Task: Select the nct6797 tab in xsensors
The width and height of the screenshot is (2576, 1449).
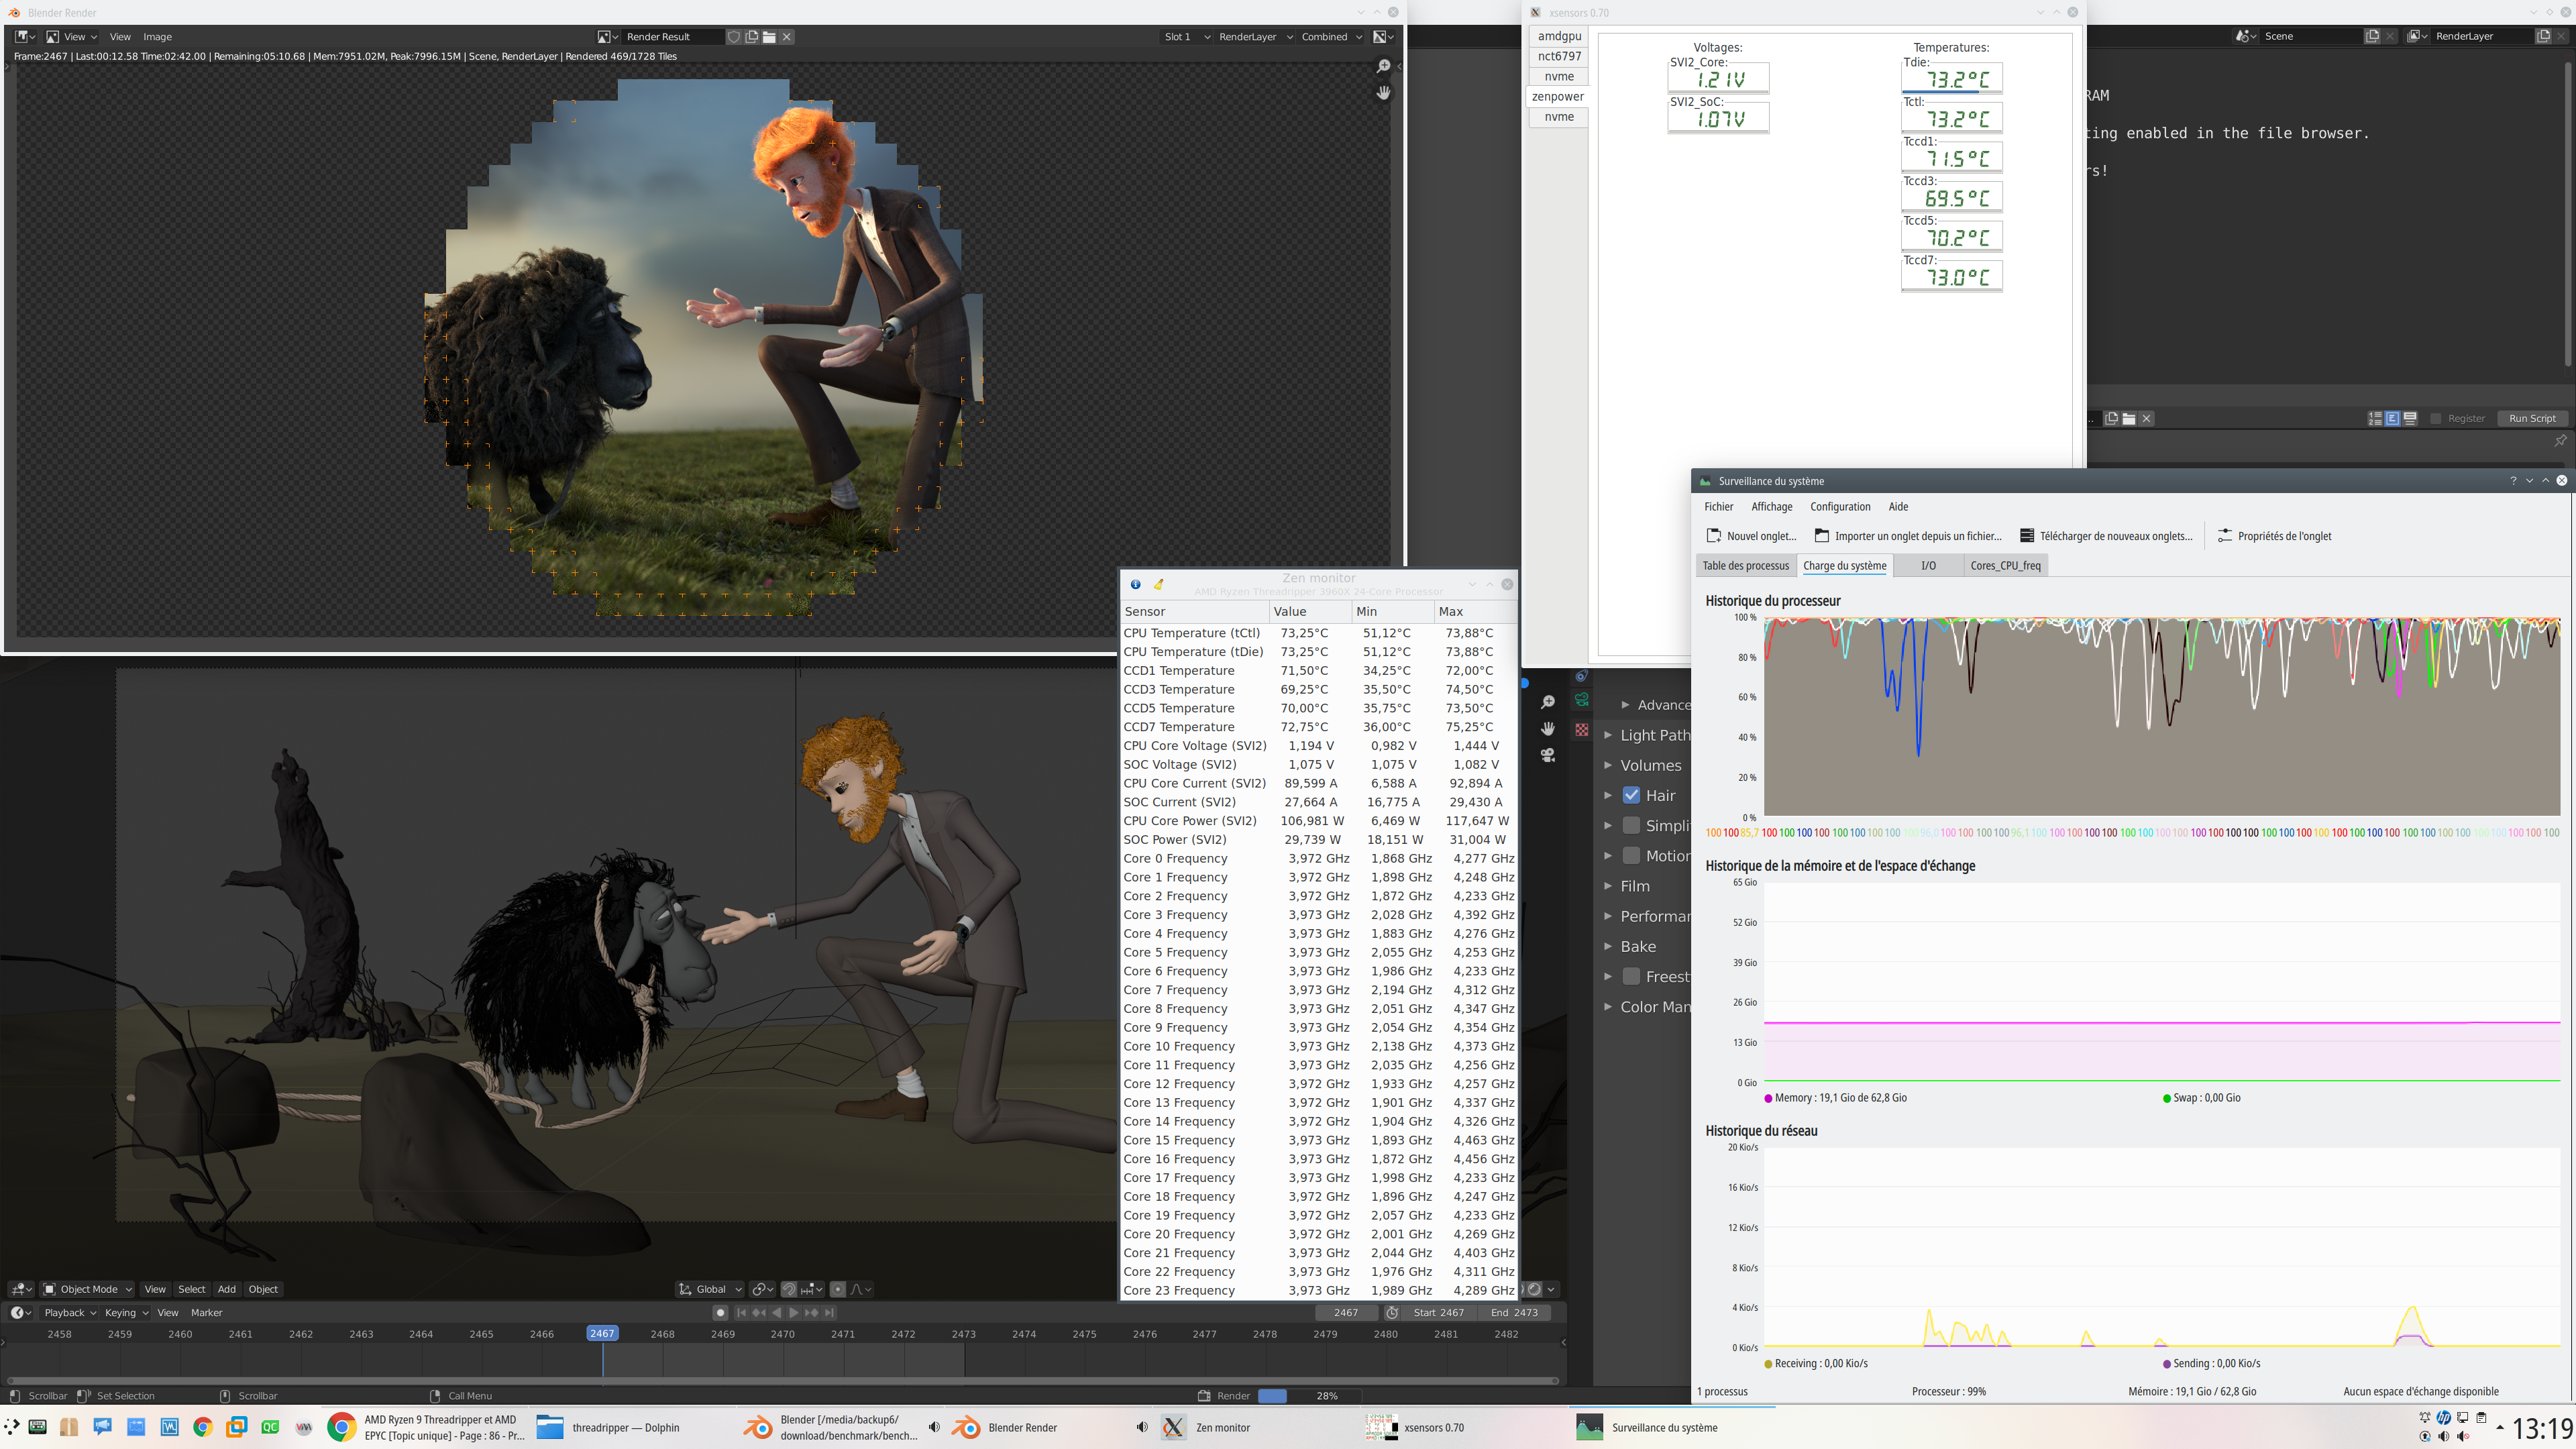Action: pos(1559,56)
